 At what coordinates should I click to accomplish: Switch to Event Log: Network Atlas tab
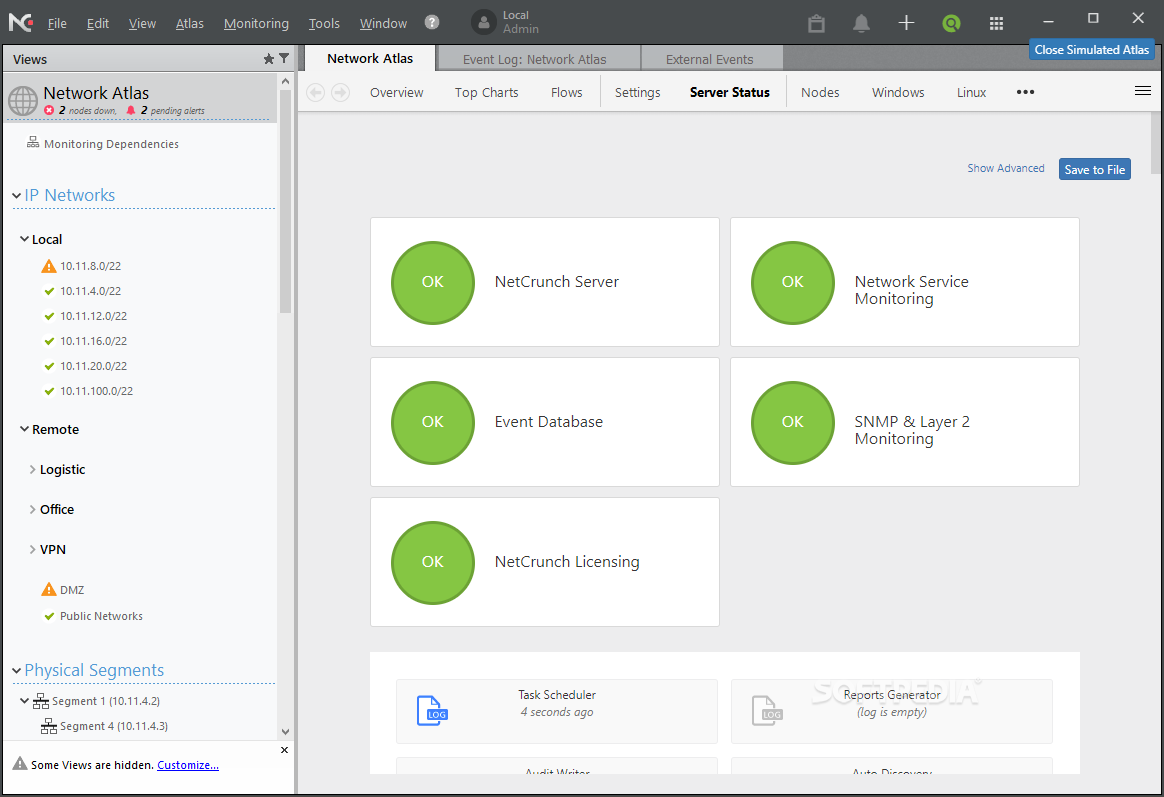point(539,59)
